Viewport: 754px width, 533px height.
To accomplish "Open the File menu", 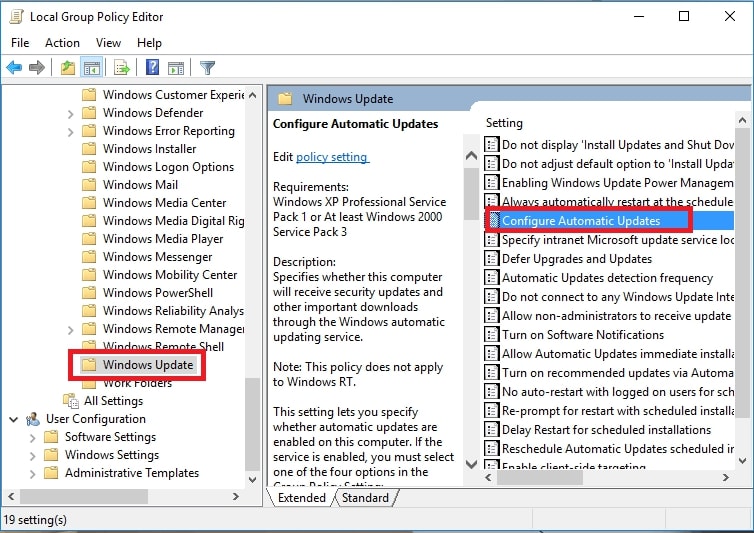I will (20, 43).
